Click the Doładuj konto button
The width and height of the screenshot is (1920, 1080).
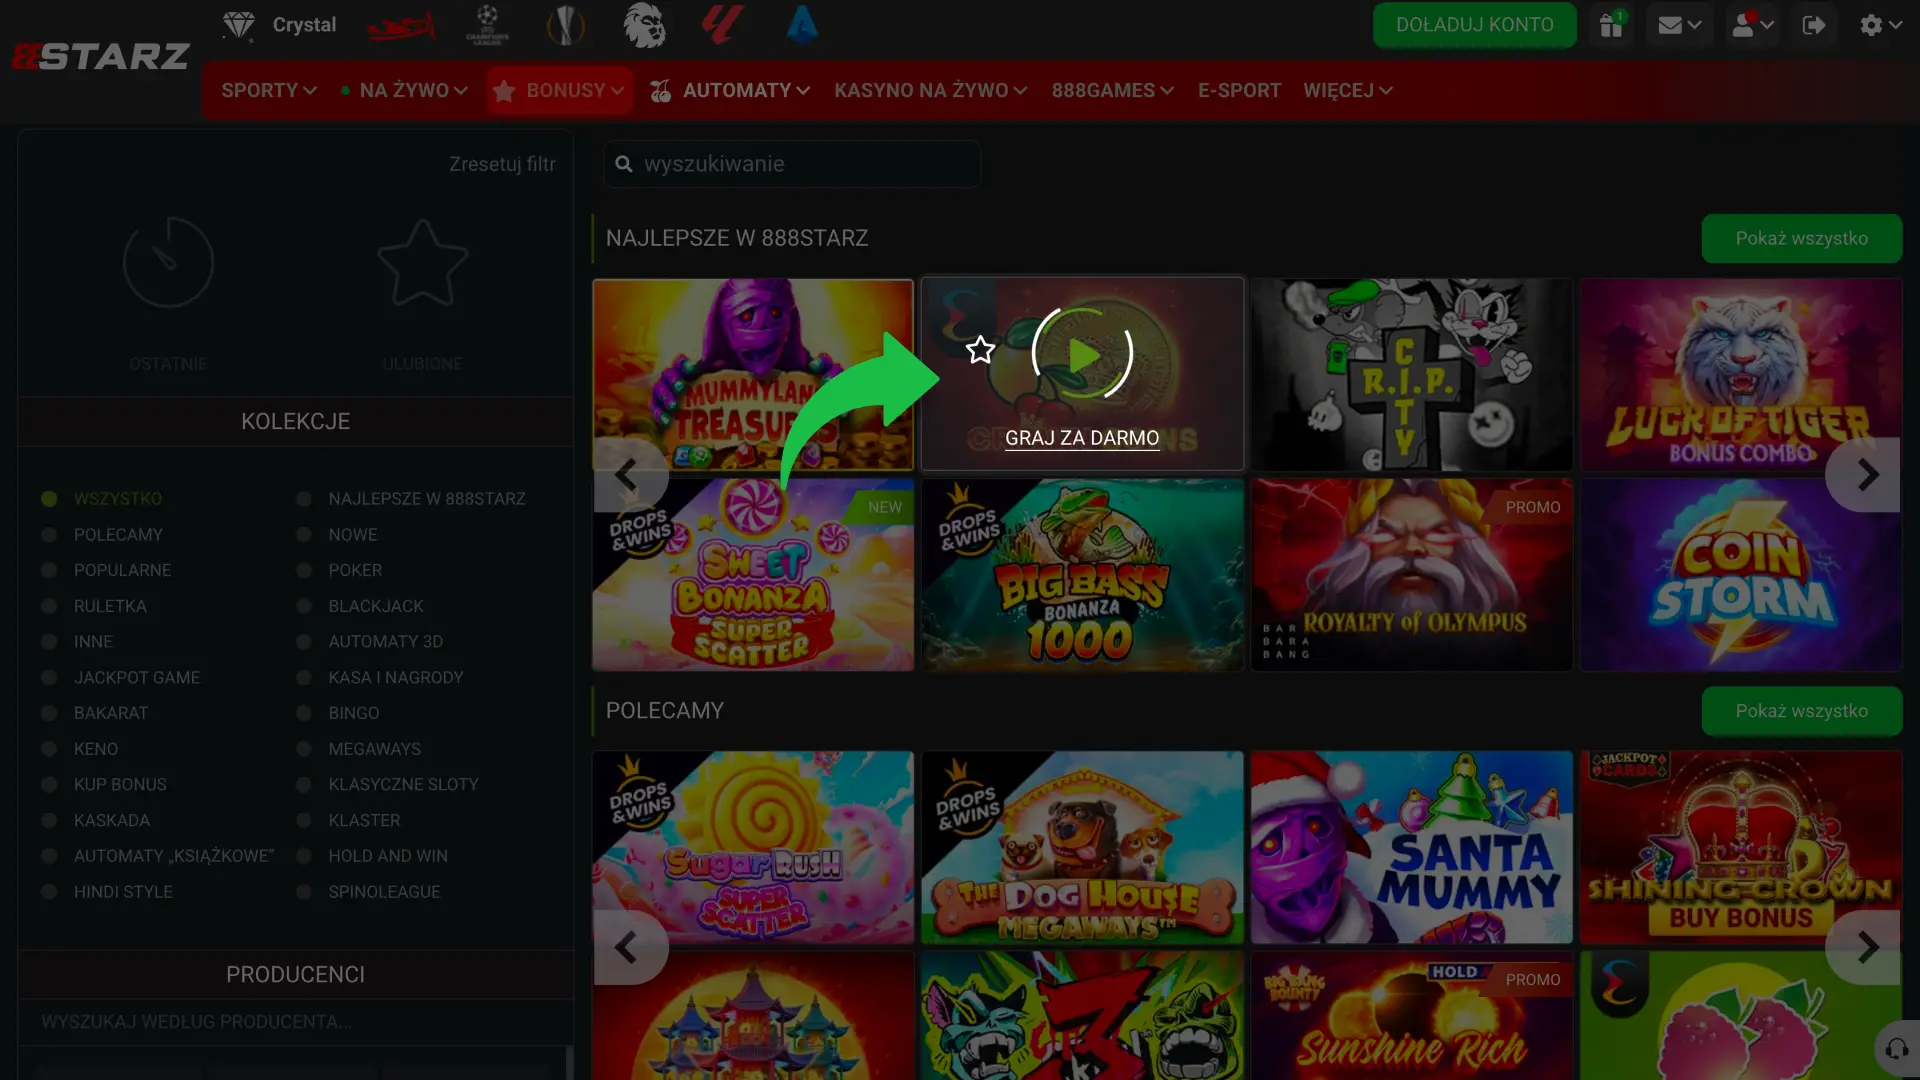pyautogui.click(x=1474, y=25)
